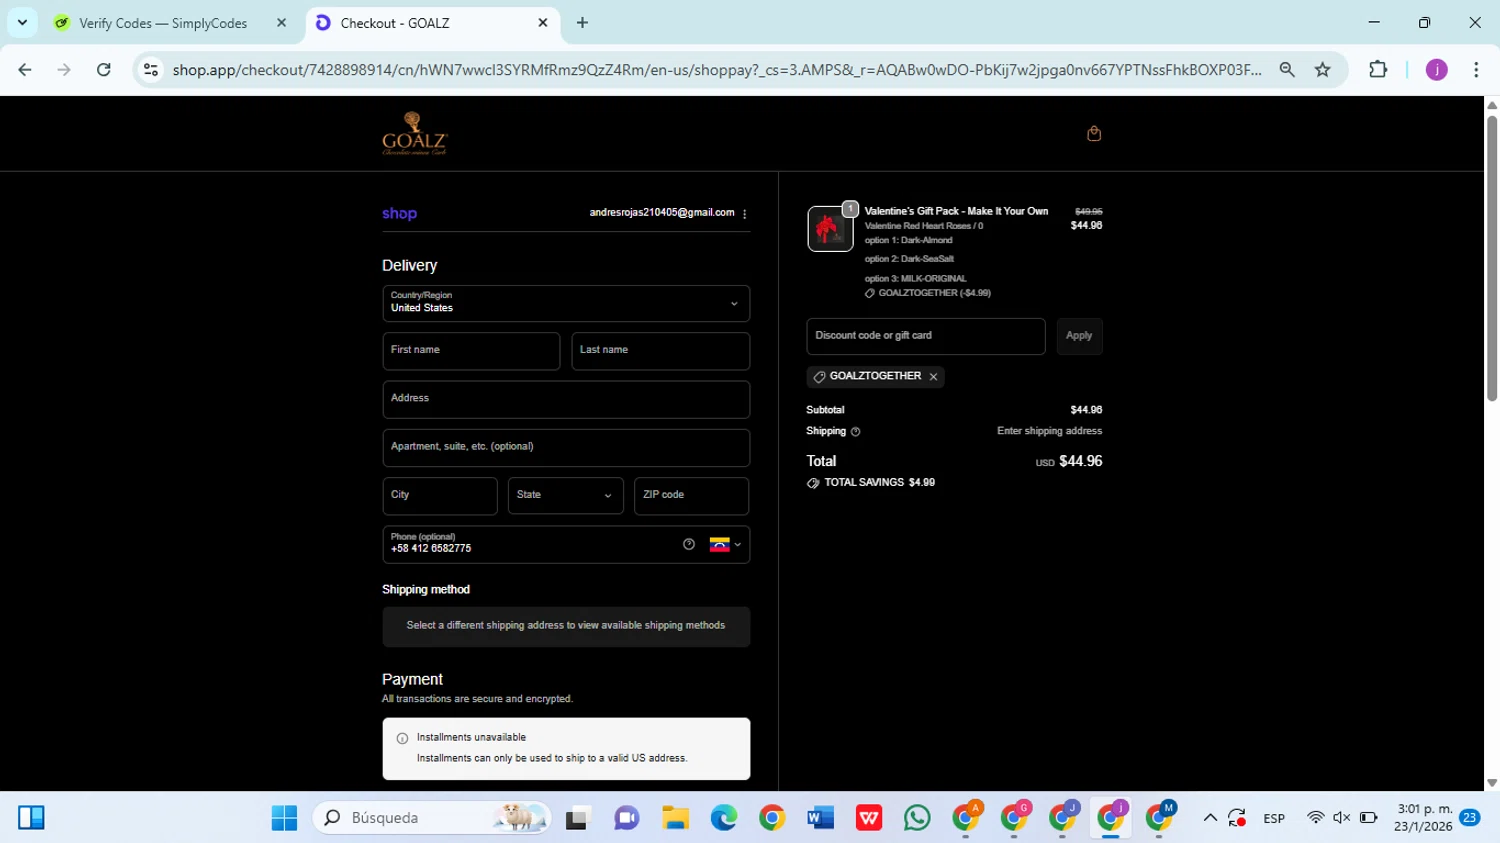Open the Chrome profile avatar
The image size is (1500, 843).
tap(1437, 70)
